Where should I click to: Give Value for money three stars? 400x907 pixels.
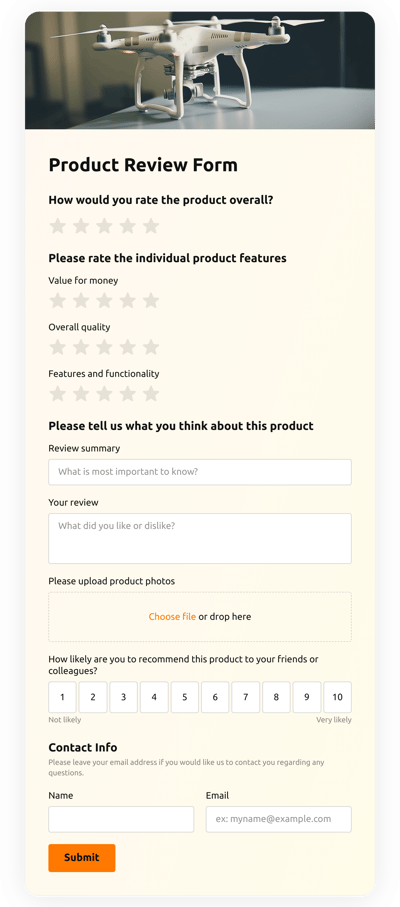104,301
